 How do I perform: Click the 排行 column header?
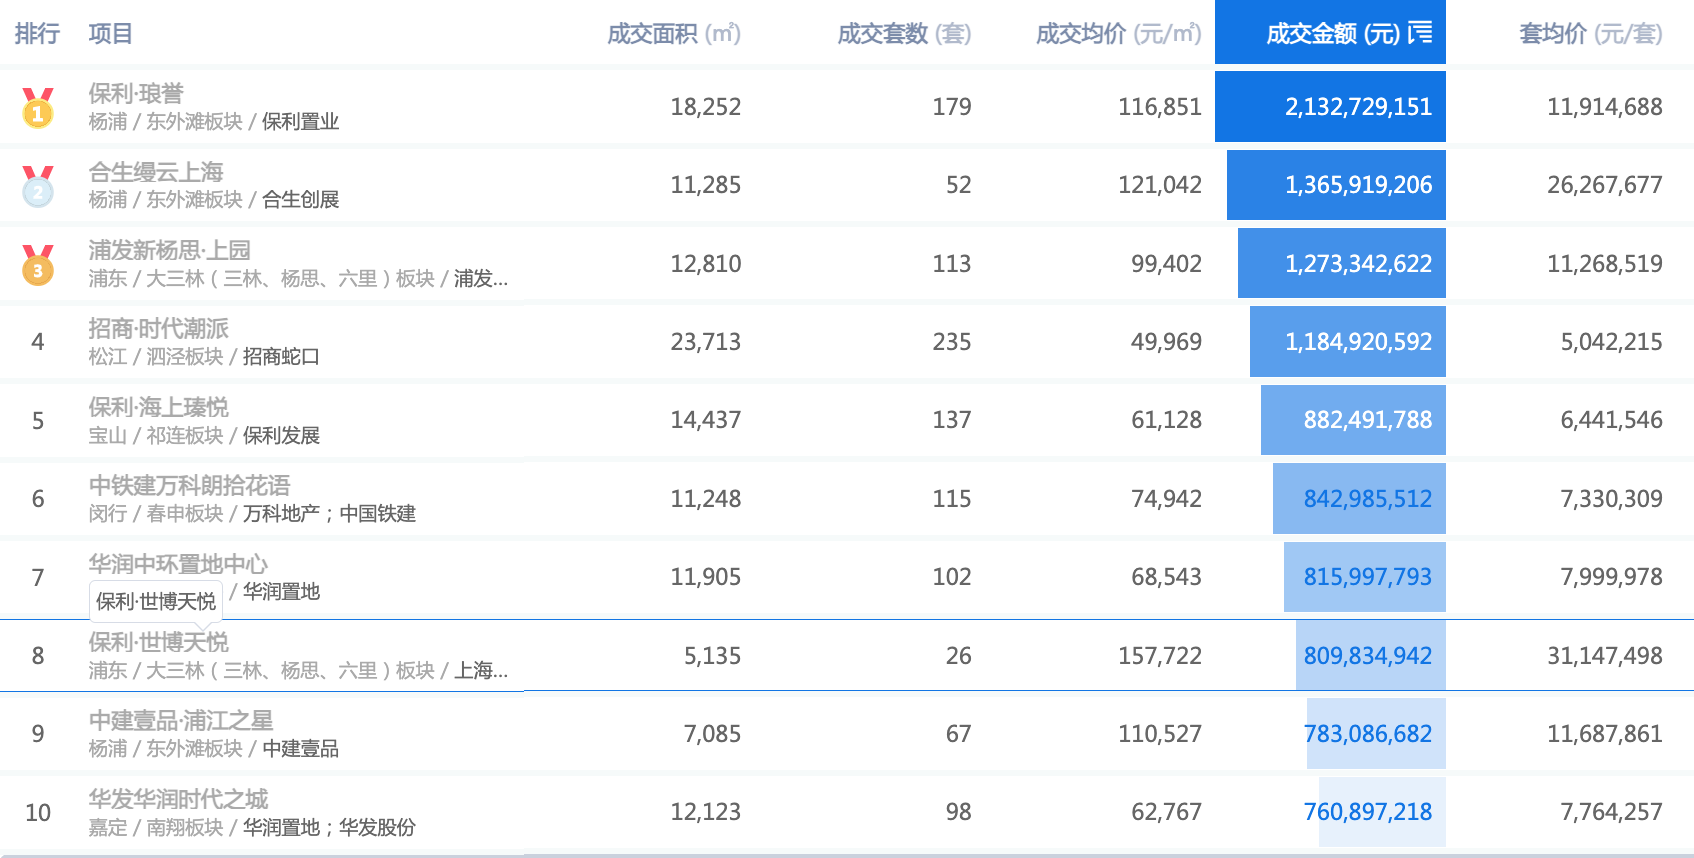[37, 34]
